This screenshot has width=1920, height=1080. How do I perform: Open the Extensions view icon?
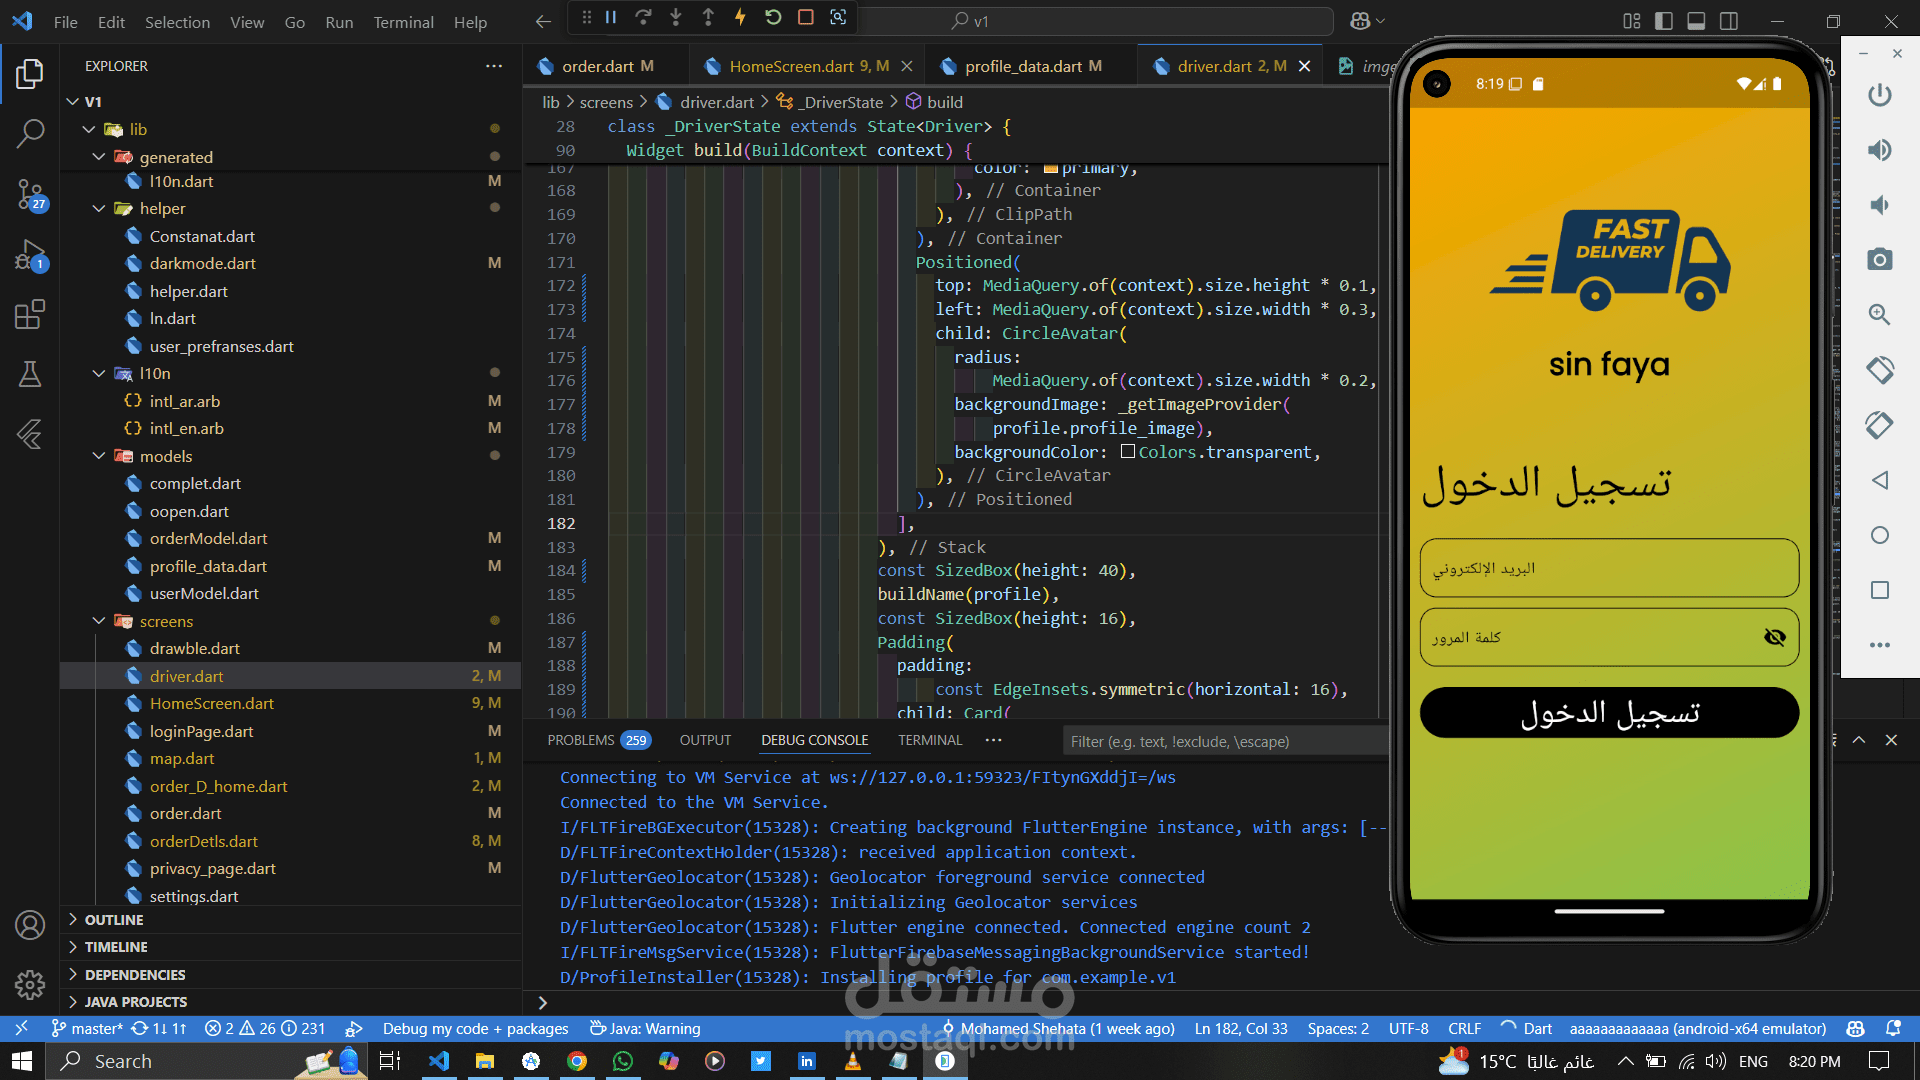pyautogui.click(x=30, y=315)
